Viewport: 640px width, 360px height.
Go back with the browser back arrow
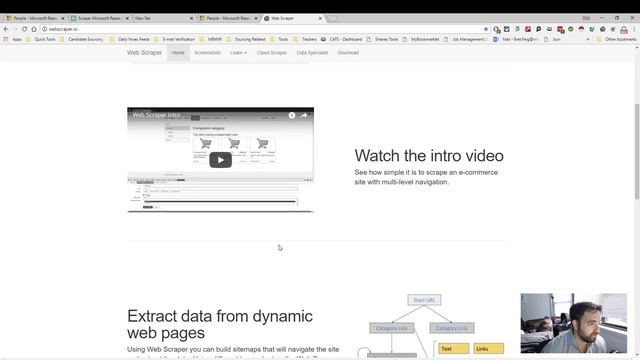click(x=6, y=29)
